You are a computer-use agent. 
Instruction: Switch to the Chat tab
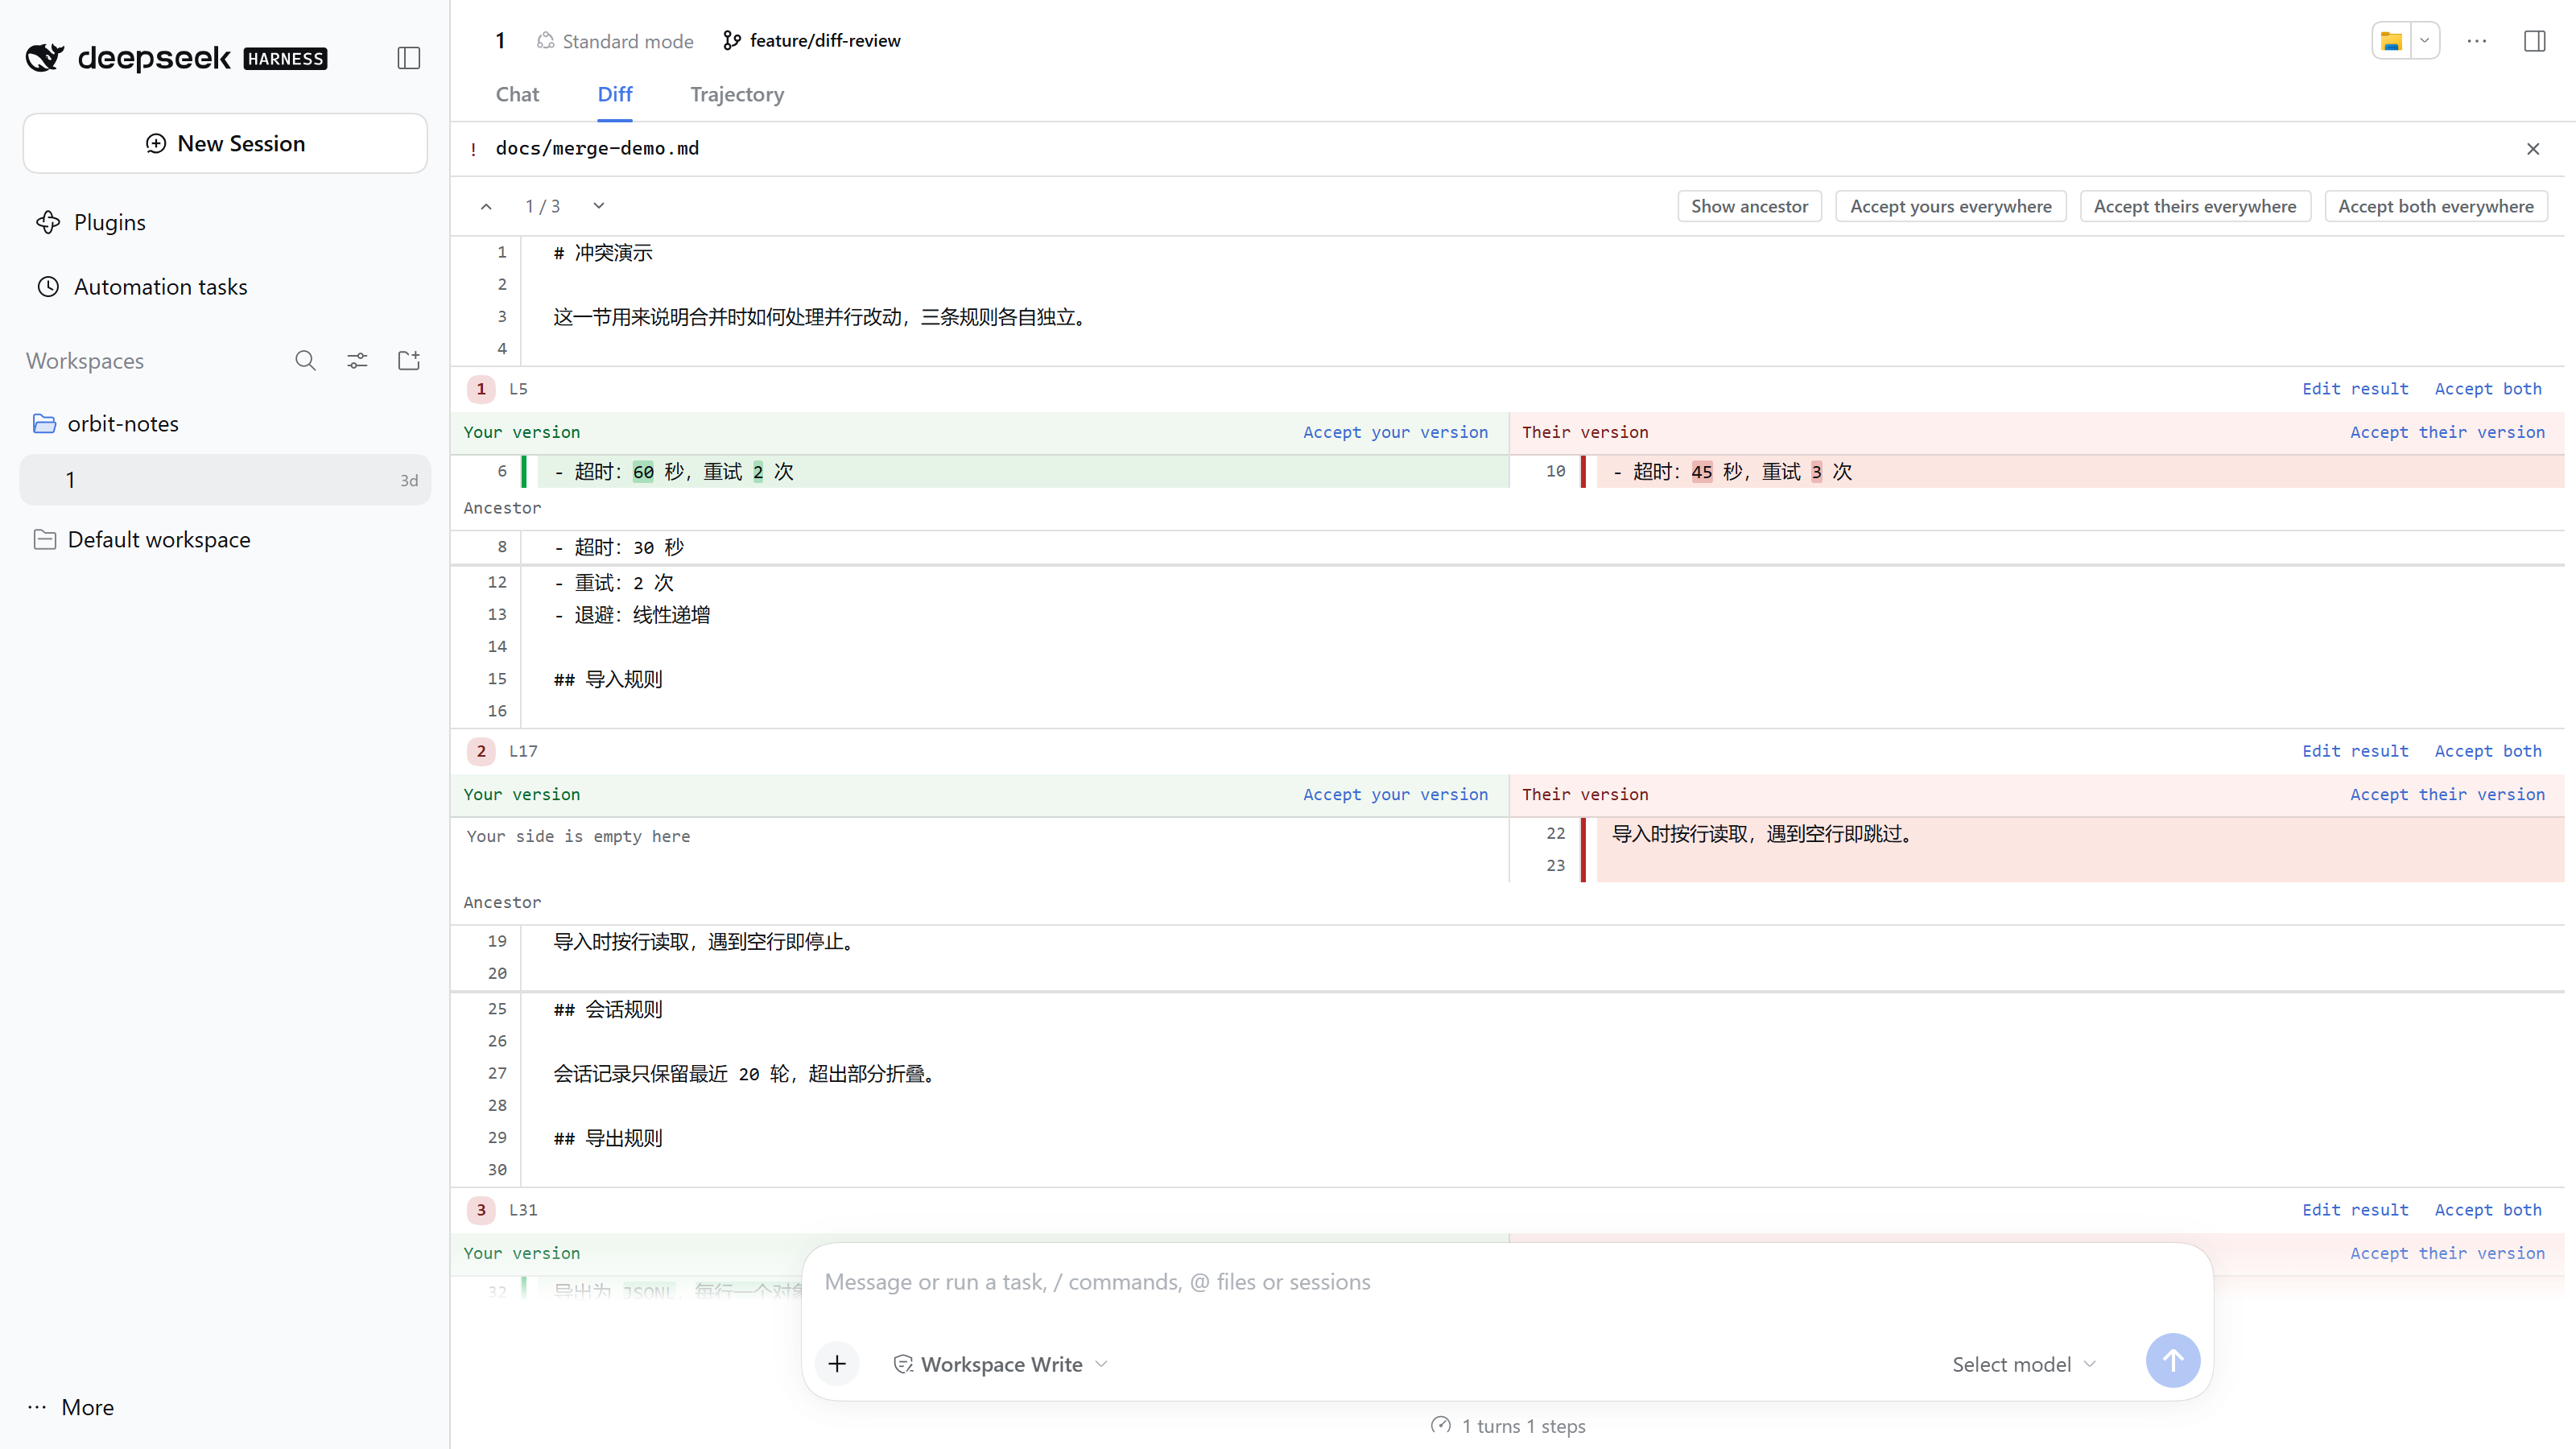(x=517, y=94)
